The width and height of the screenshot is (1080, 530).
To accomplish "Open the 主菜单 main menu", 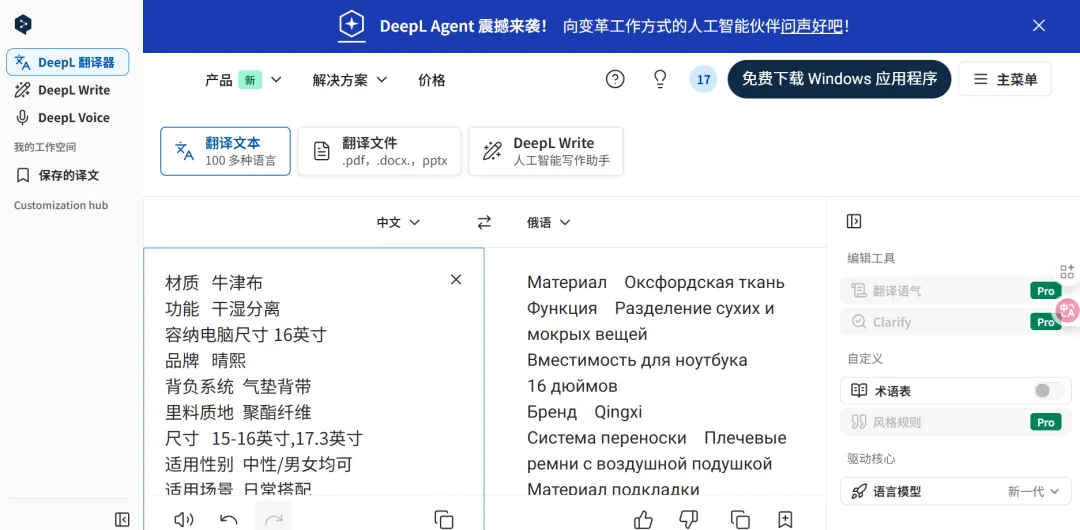I will (1005, 79).
